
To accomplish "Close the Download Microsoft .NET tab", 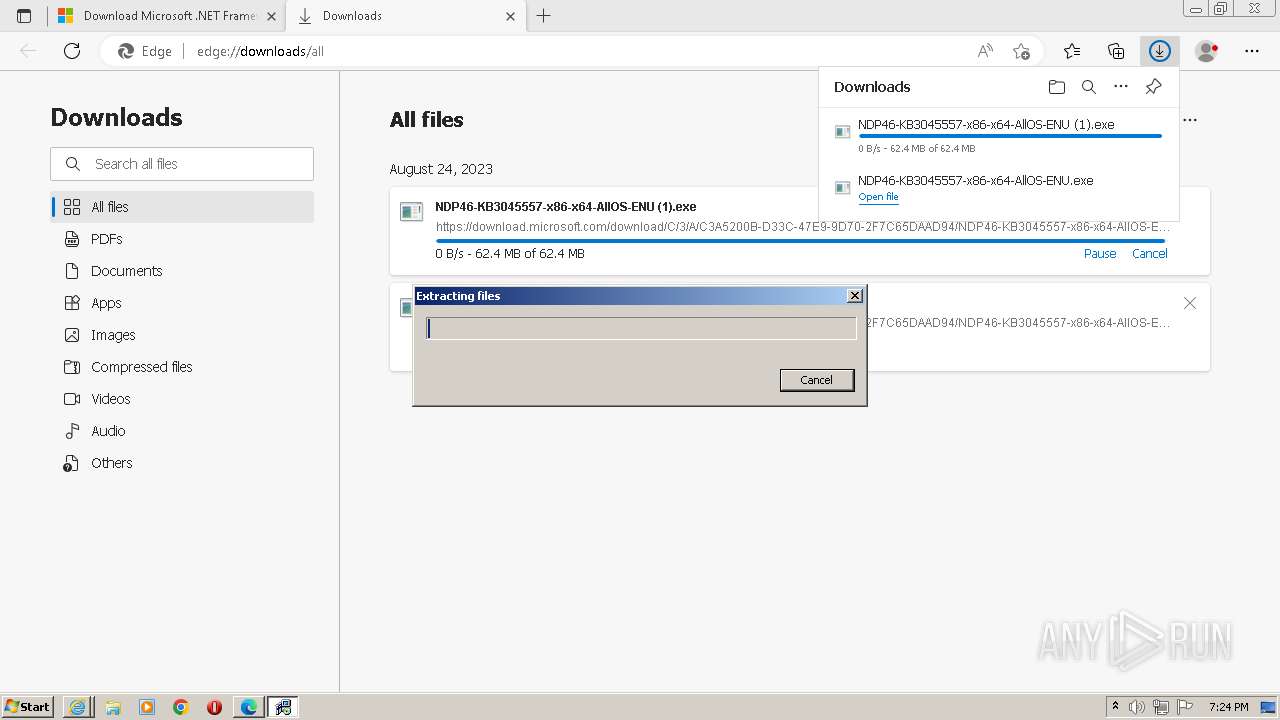I will coord(271,16).
